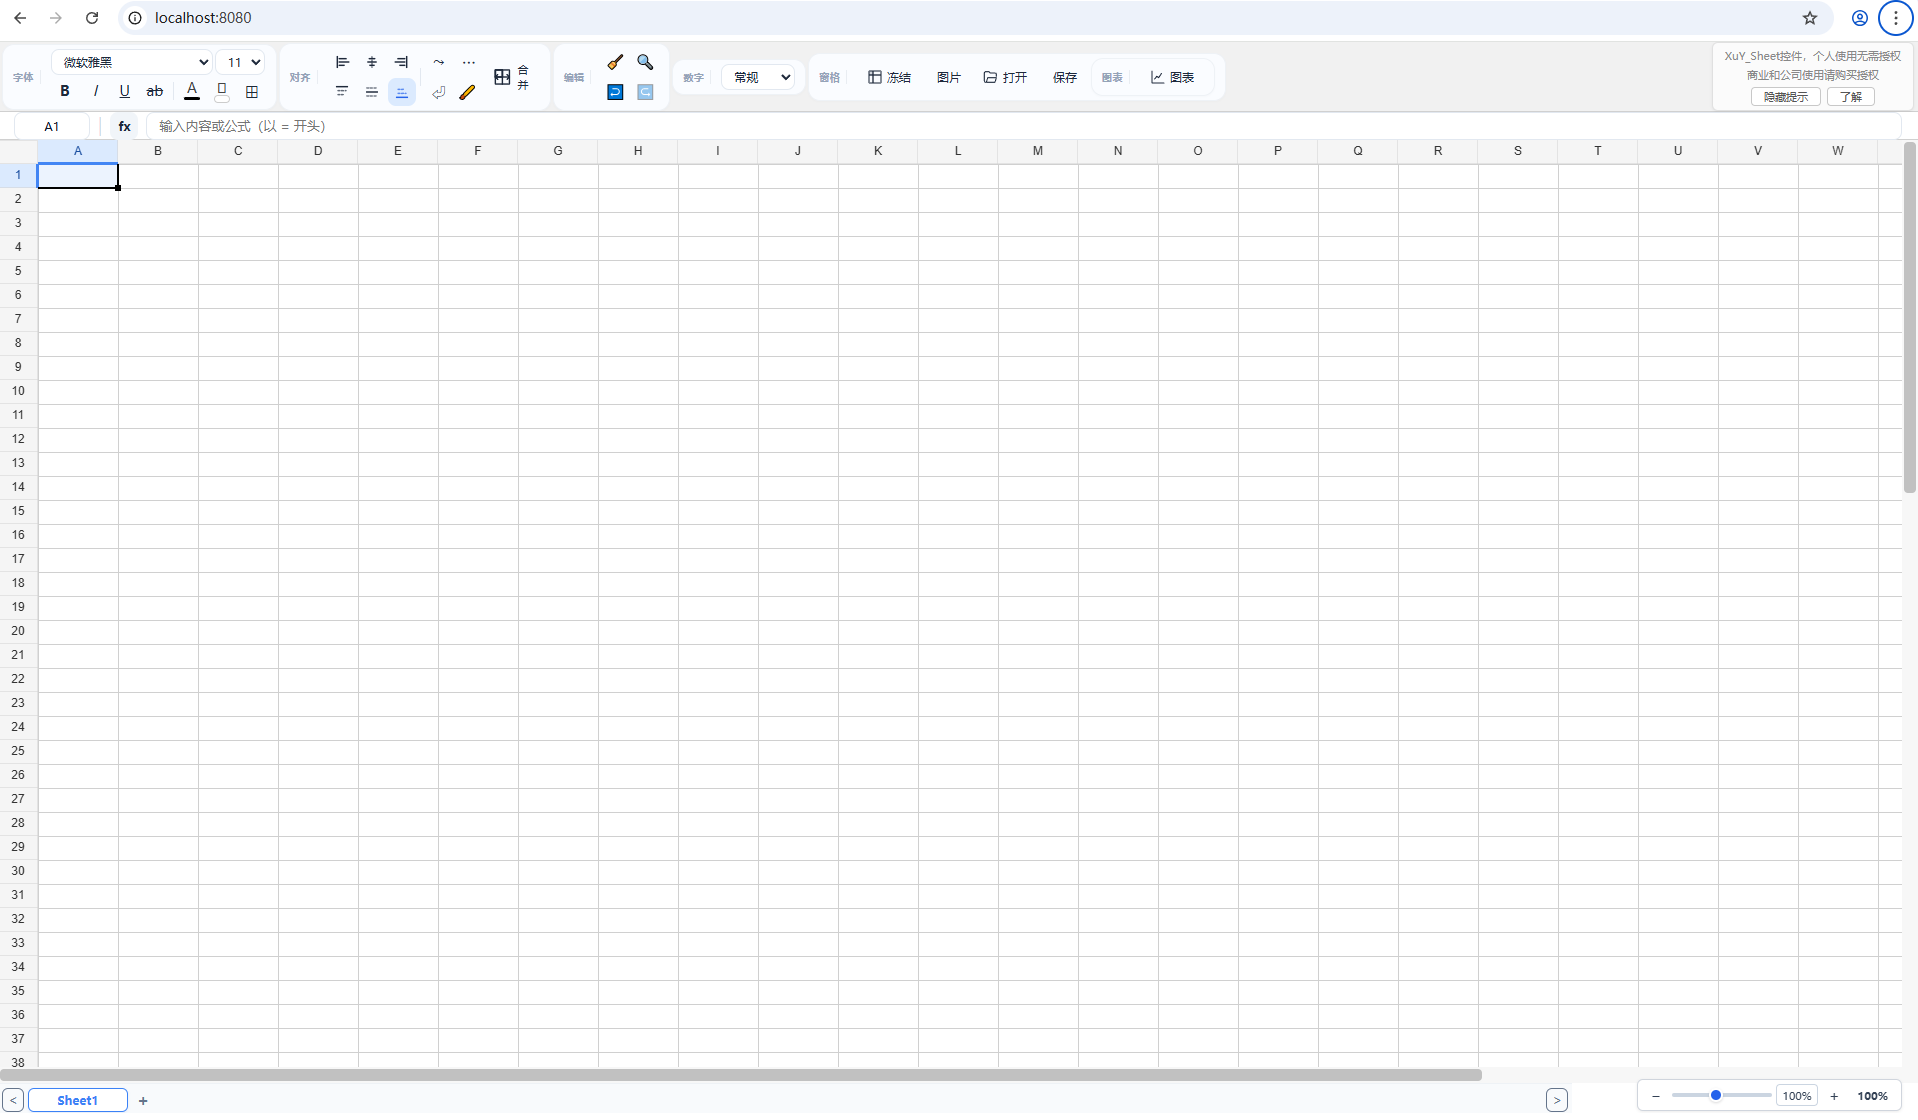Viewport: 1918px width, 1120px height.
Task: Click the vertical scrollbar thumb
Action: (x=1909, y=318)
